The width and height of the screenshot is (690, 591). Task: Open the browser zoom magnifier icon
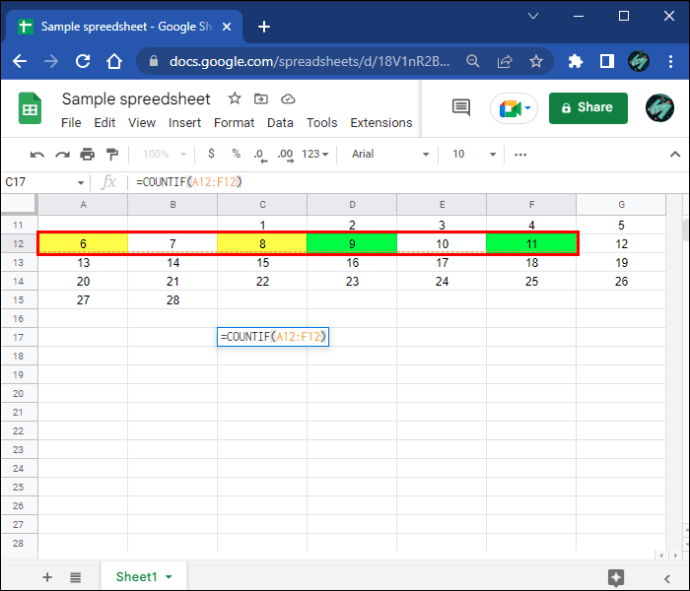[x=473, y=61]
